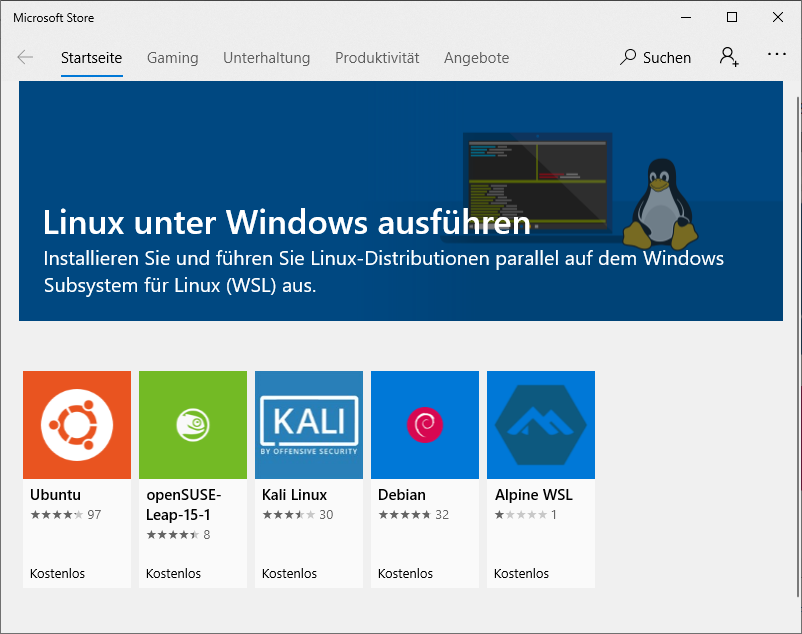The width and height of the screenshot is (802, 634).
Task: Open the Alpine WSL mountain logo tile
Action: 541,425
